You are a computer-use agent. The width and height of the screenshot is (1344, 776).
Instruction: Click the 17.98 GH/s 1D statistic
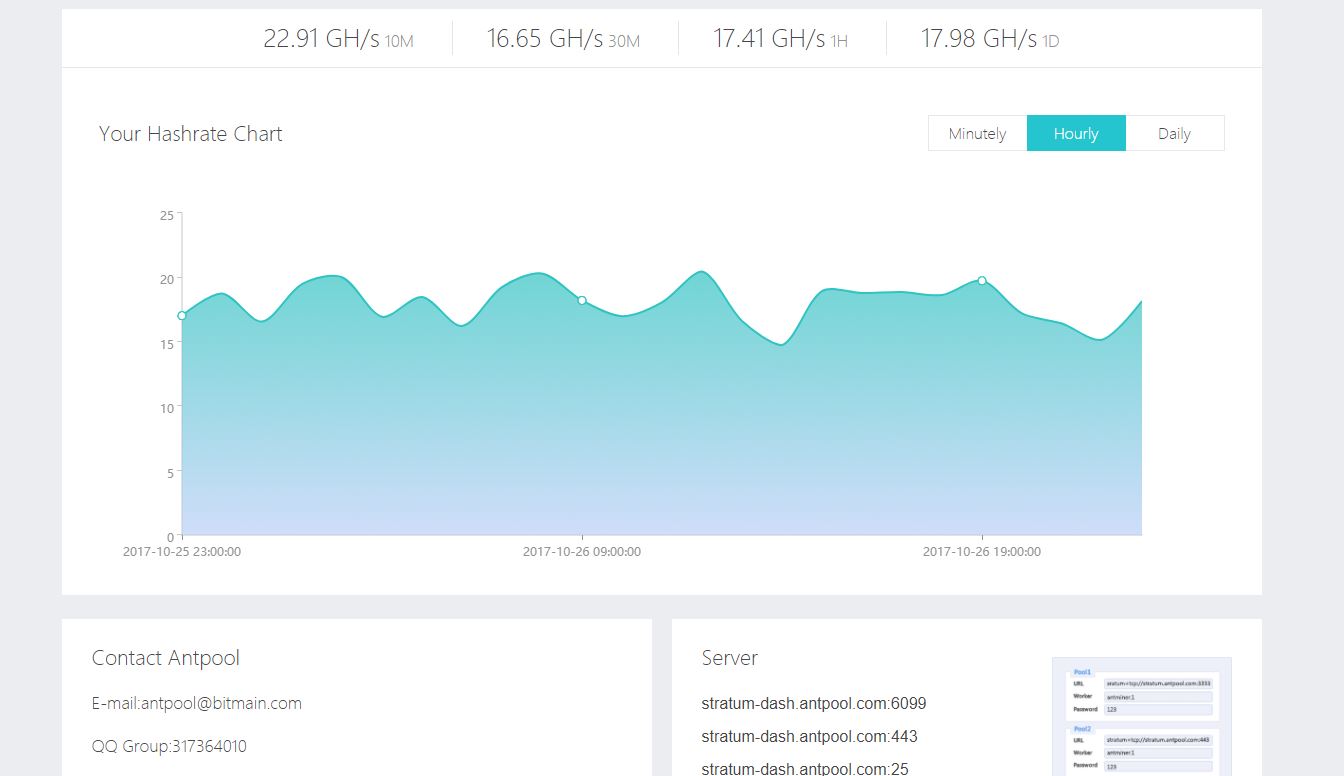pyautogui.click(x=989, y=39)
